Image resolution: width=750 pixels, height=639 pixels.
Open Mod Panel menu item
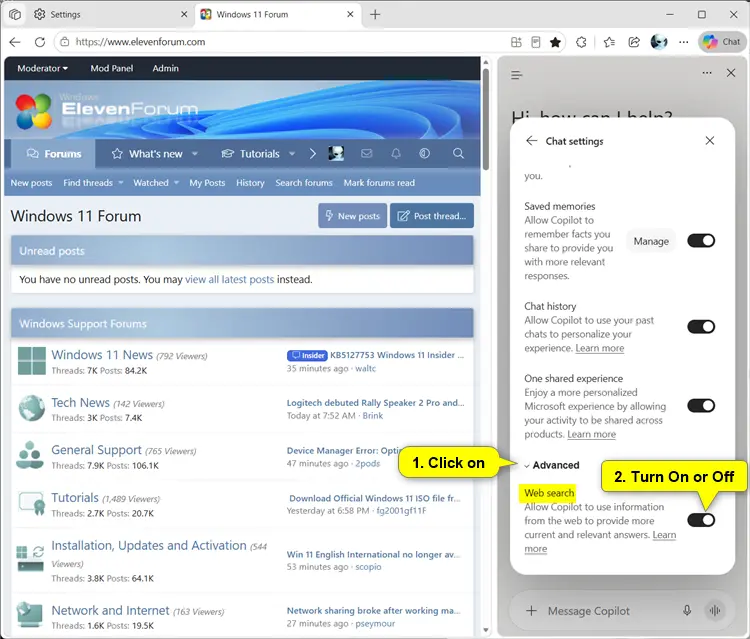pyautogui.click(x=112, y=68)
